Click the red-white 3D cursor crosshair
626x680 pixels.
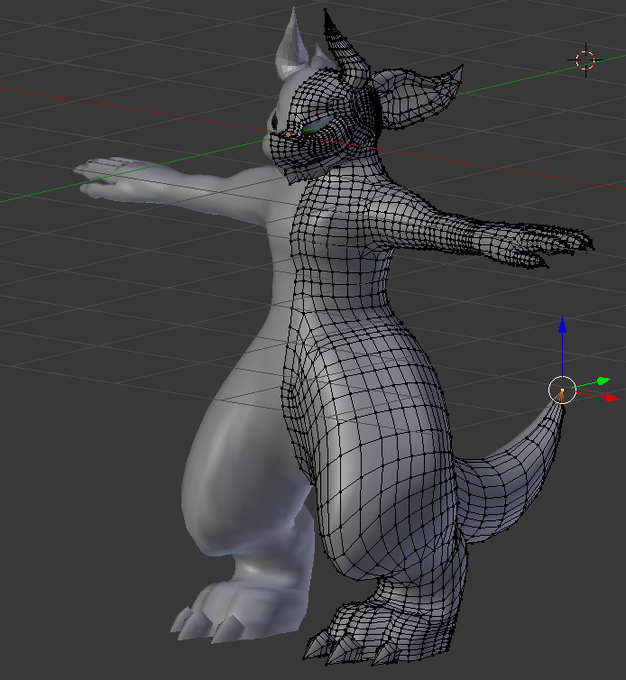585,60
